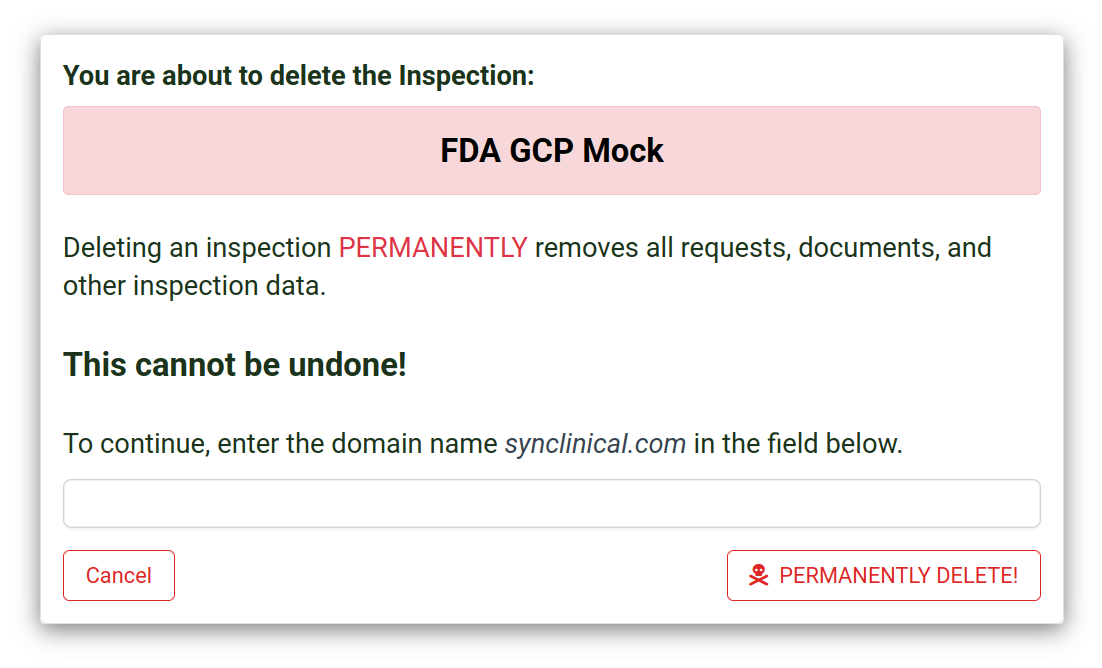Viewport: 1102px width, 668px height.
Task: Click the FDA GCP Mock title text
Action: pyautogui.click(x=551, y=151)
